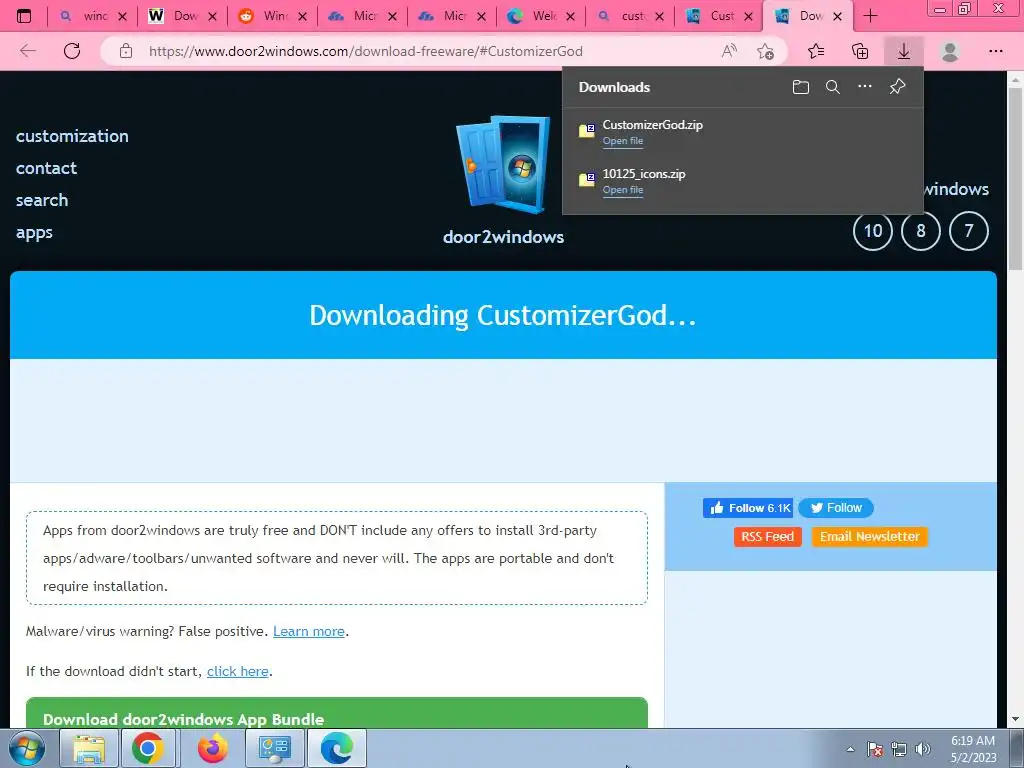This screenshot has width=1024, height=768.
Task: Click the Edge taskbar icon
Action: (337, 748)
